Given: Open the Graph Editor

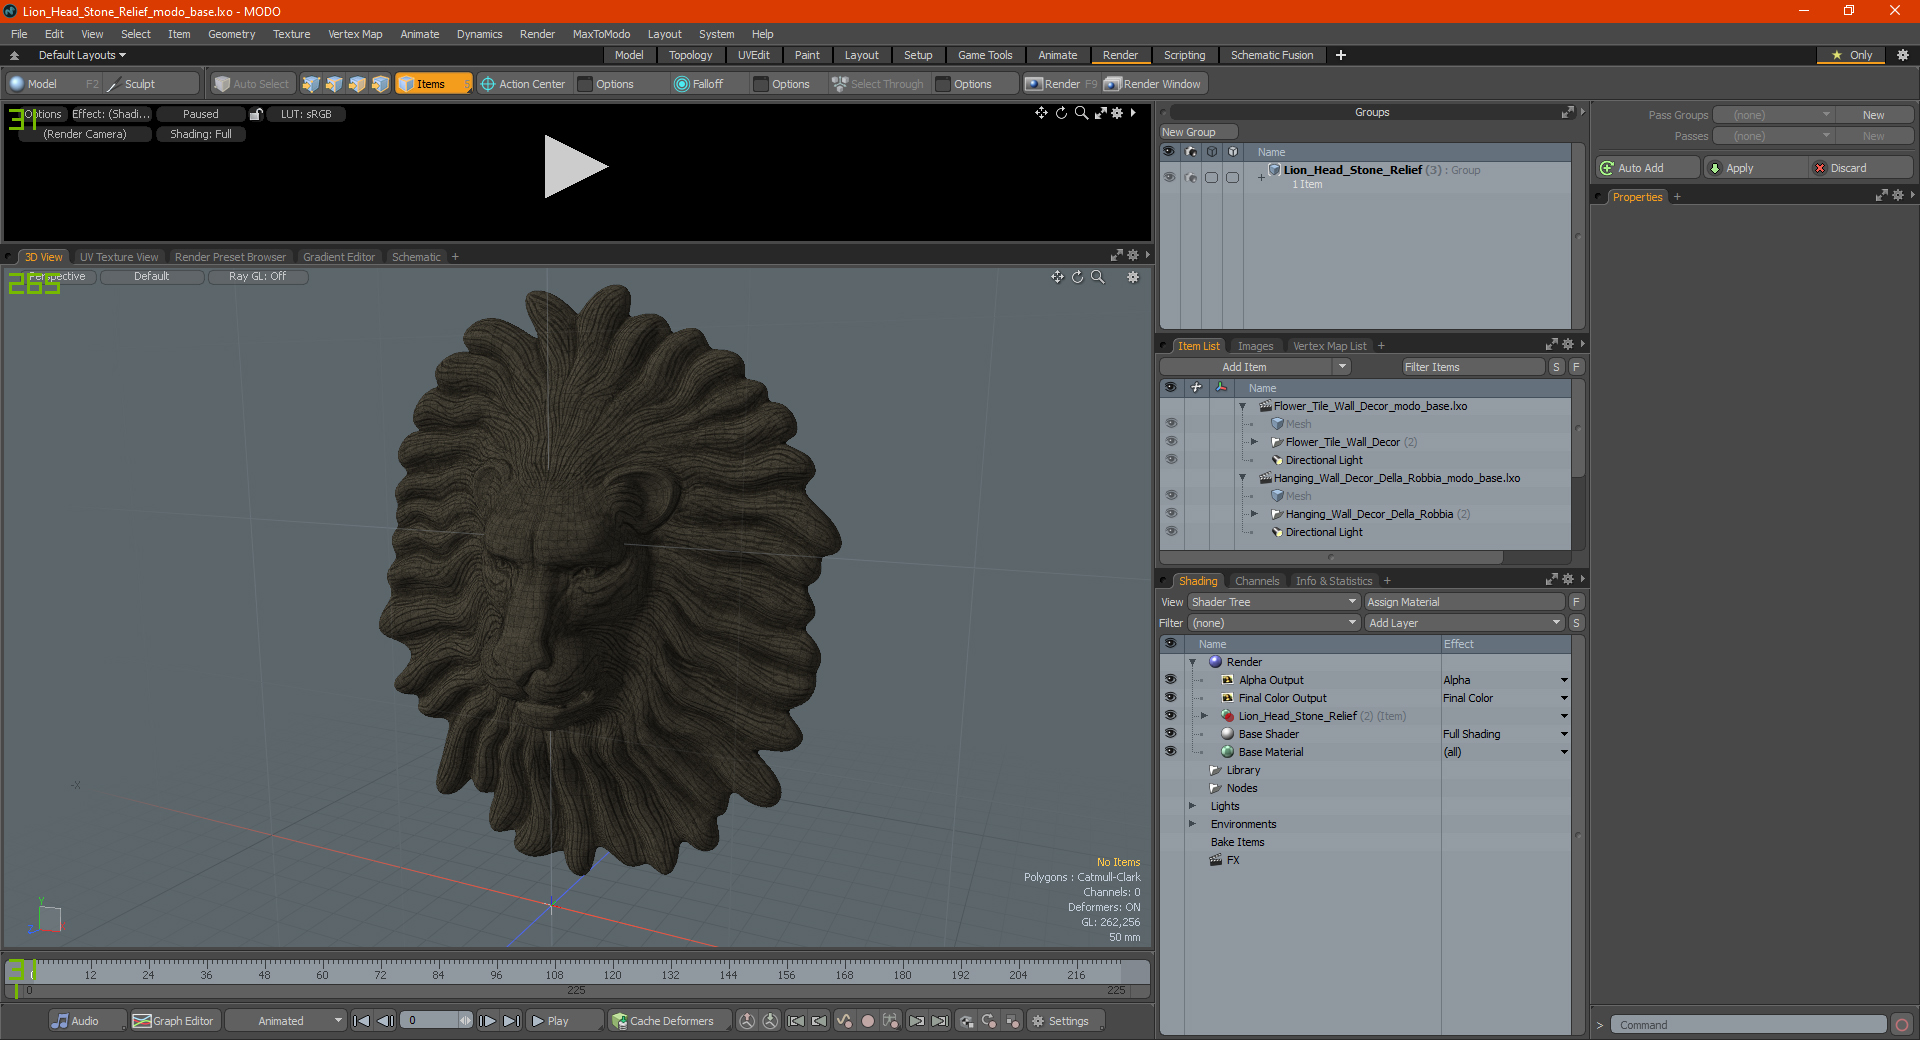Looking at the screenshot, I should 174,1021.
